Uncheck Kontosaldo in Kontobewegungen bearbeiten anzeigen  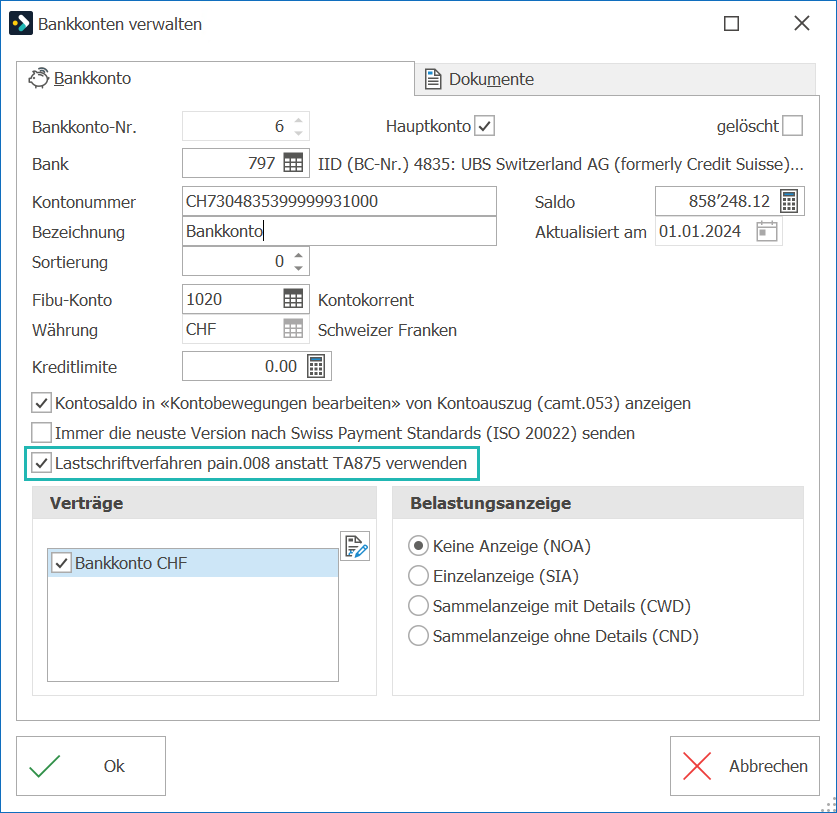point(42,403)
